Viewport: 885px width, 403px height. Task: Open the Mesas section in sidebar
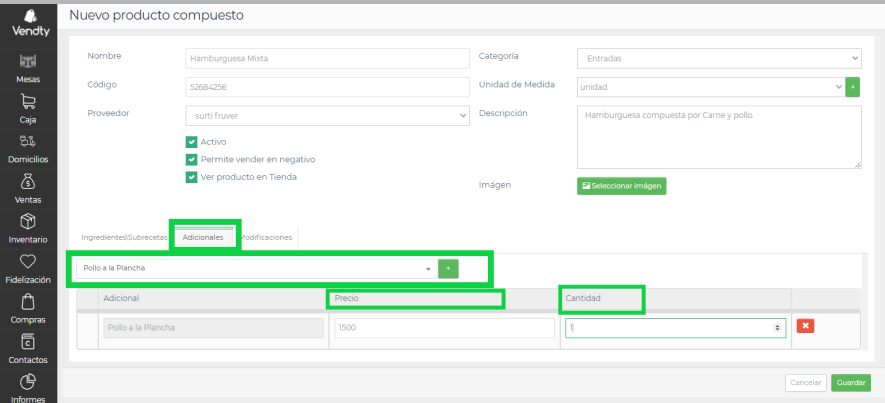(28, 69)
